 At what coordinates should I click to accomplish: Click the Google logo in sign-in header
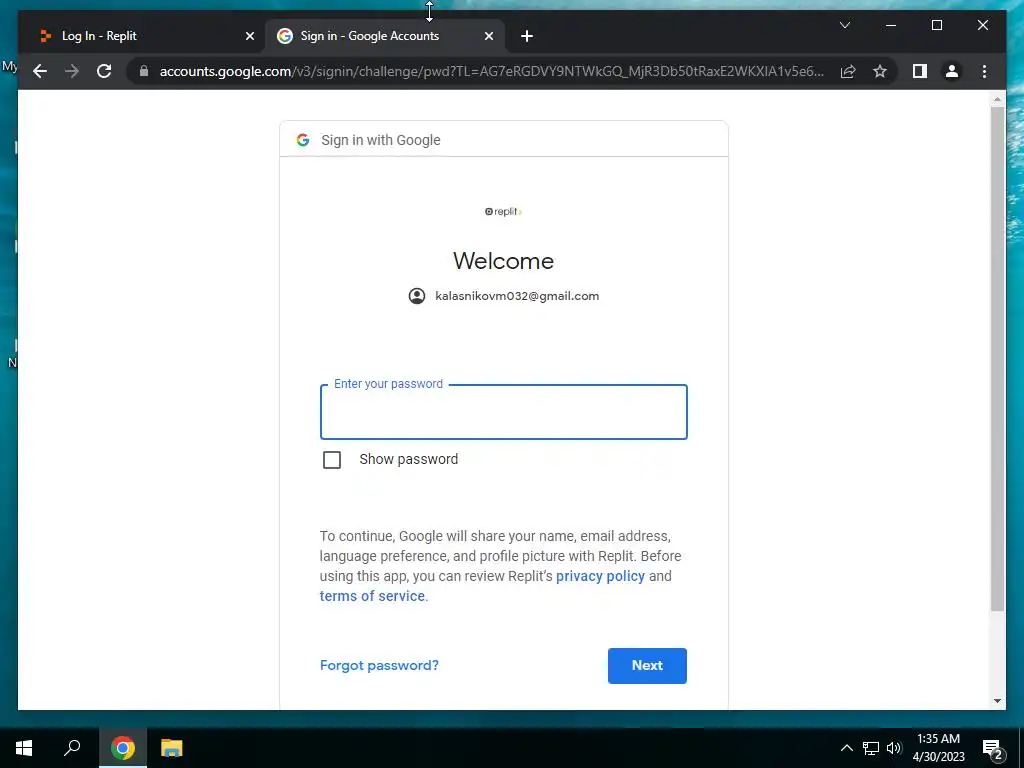pos(302,140)
